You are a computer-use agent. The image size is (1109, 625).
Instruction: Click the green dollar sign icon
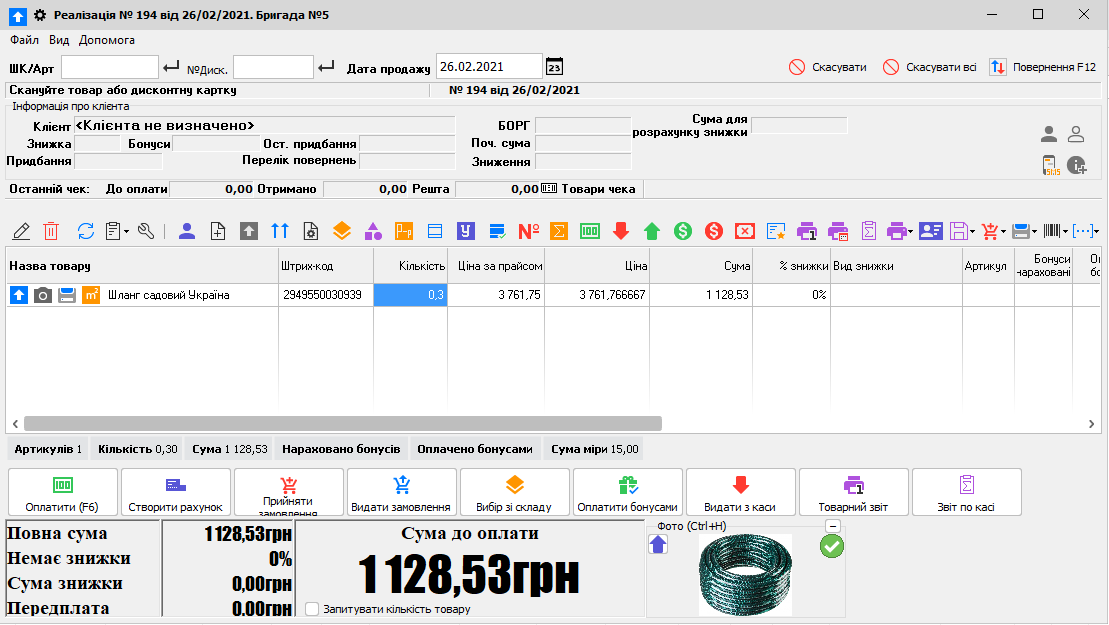(x=683, y=231)
